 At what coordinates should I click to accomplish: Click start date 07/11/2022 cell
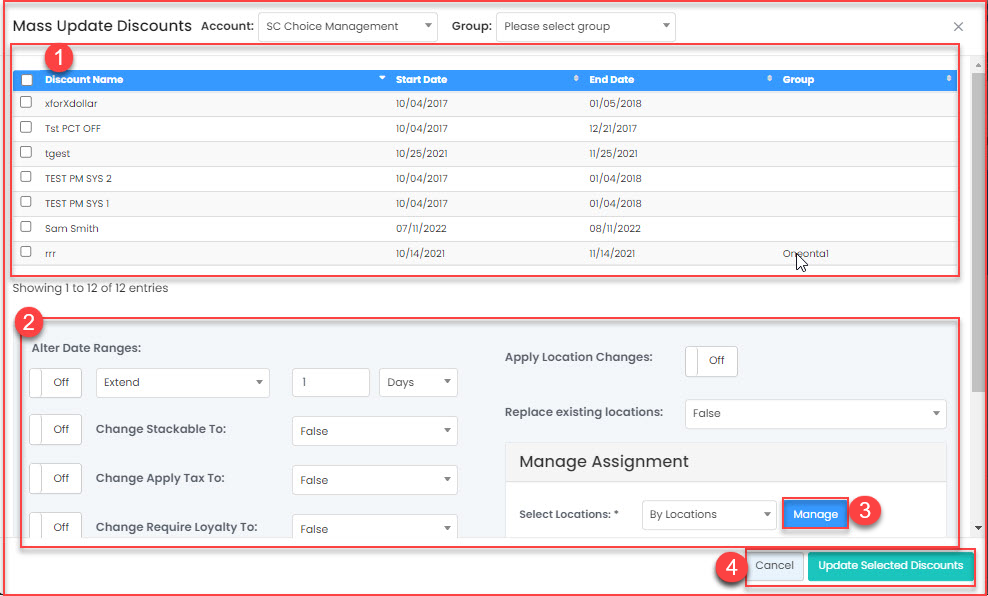point(421,228)
